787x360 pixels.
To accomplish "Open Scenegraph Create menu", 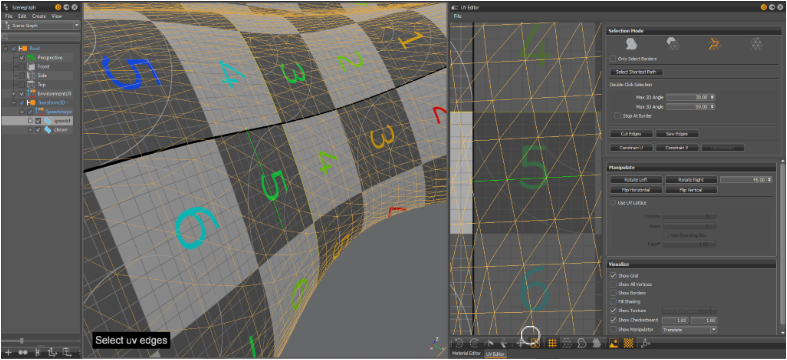I will pyautogui.click(x=39, y=16).
